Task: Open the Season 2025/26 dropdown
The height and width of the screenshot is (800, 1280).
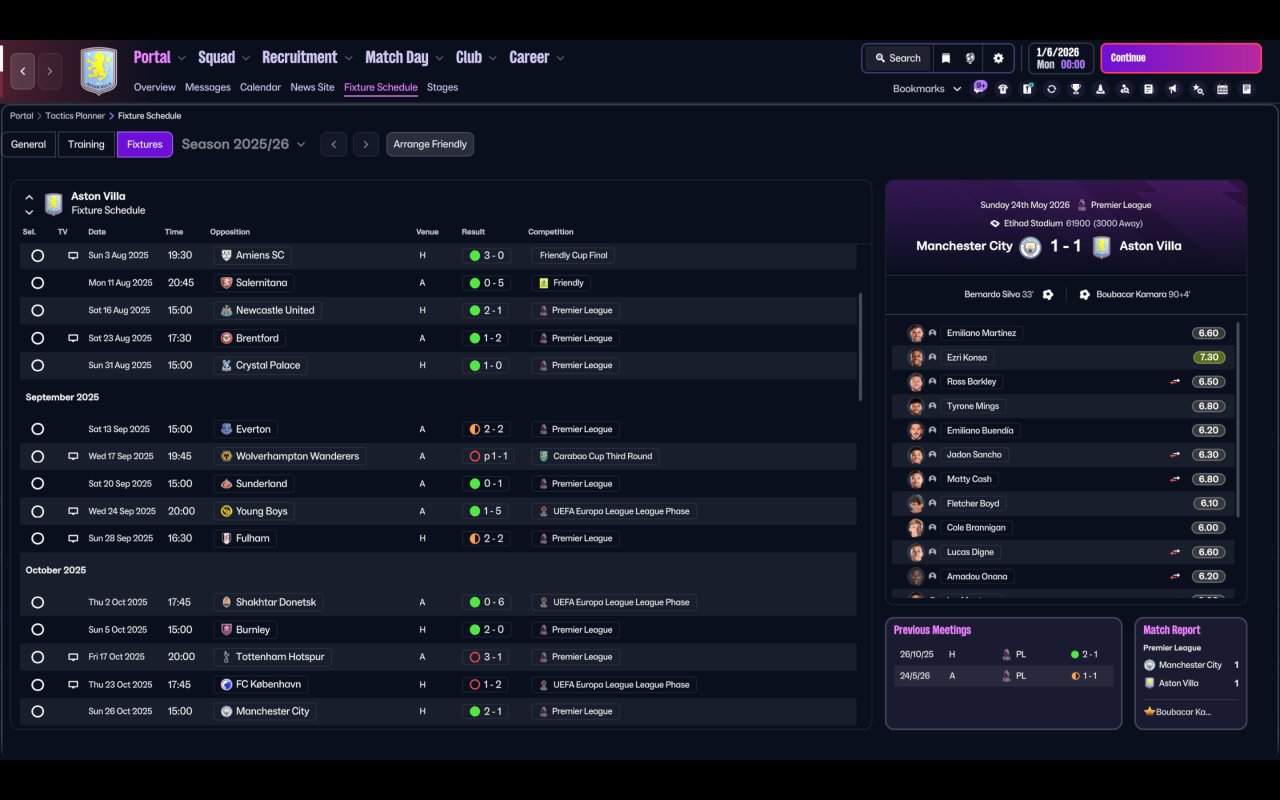Action: [244, 145]
